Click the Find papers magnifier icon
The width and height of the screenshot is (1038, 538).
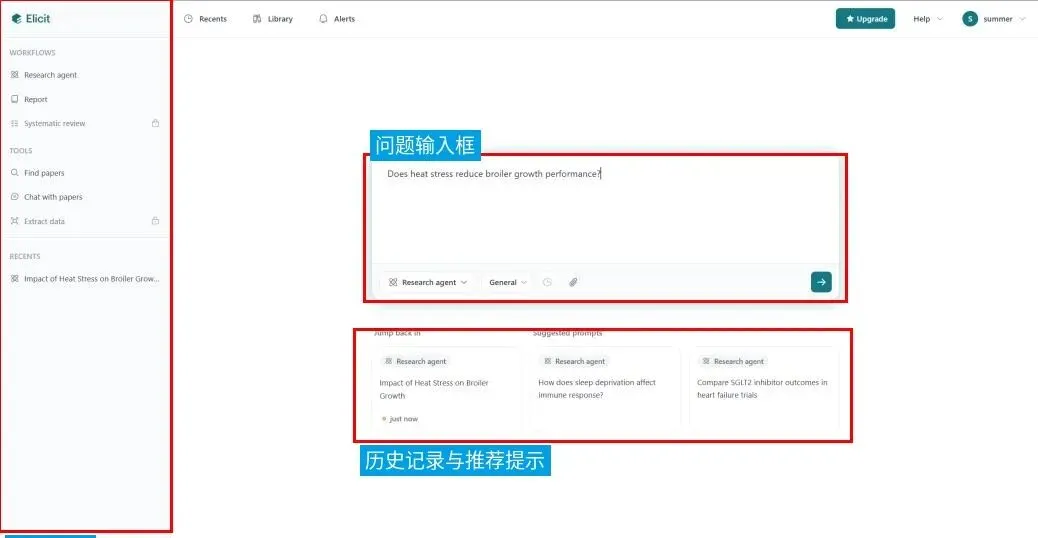(x=15, y=173)
